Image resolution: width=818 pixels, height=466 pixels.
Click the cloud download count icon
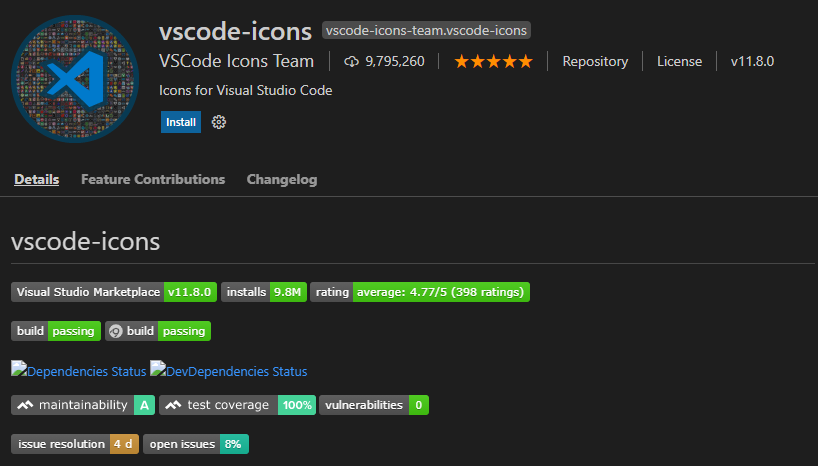click(x=352, y=62)
